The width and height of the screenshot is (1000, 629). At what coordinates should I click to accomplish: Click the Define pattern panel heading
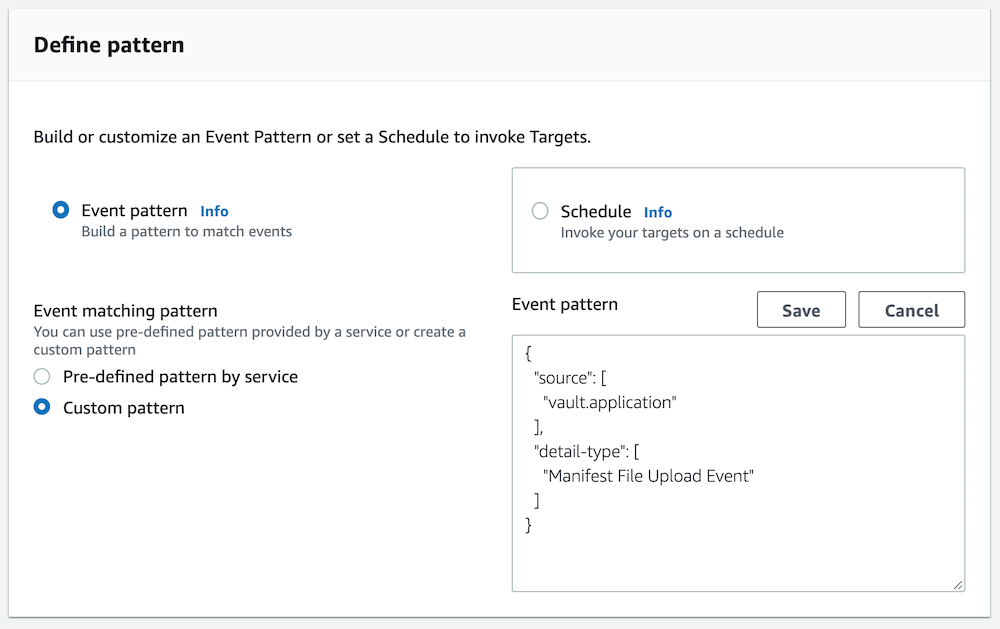click(109, 45)
